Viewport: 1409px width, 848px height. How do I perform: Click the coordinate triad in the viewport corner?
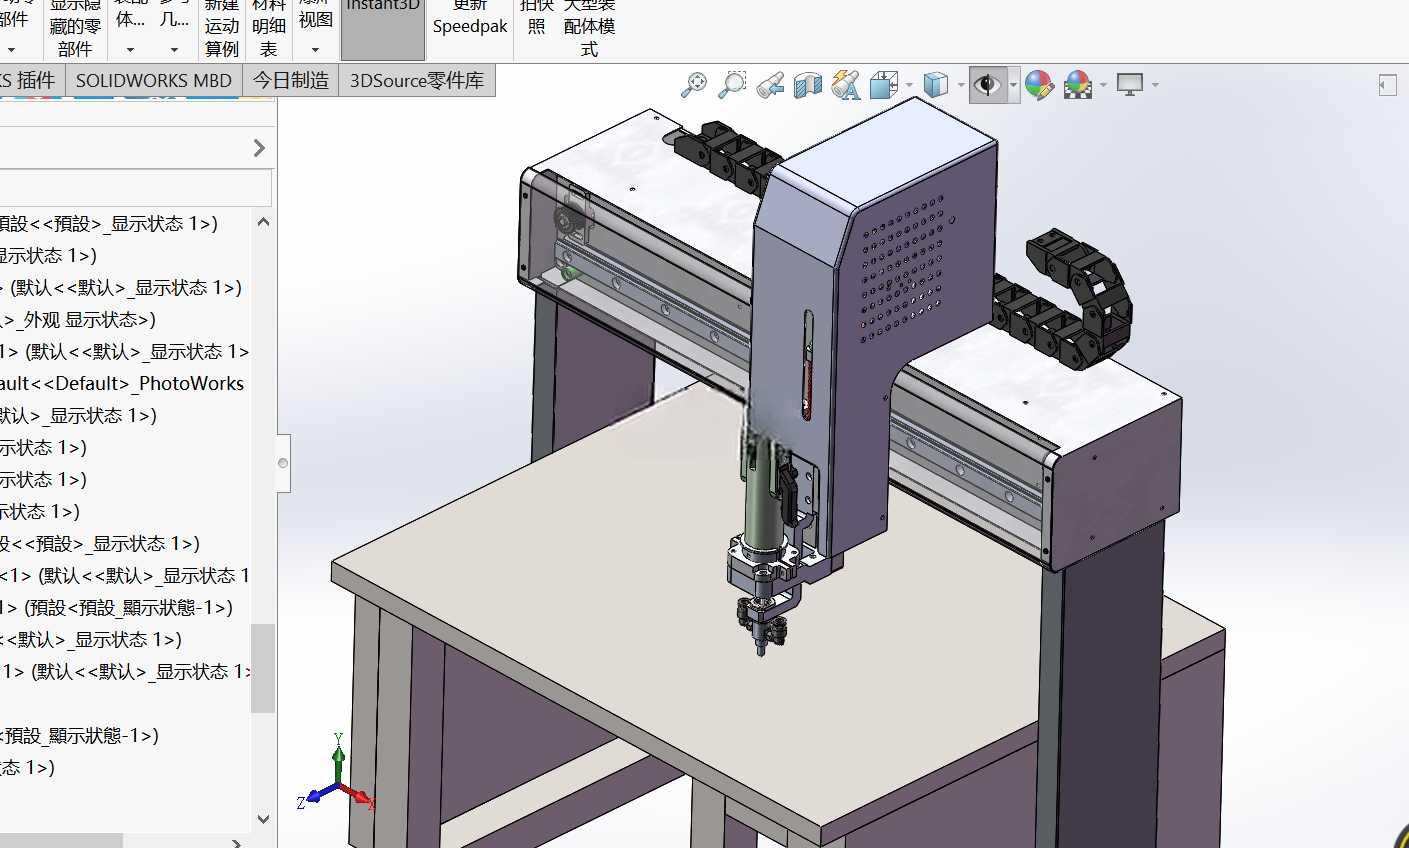[x=335, y=774]
